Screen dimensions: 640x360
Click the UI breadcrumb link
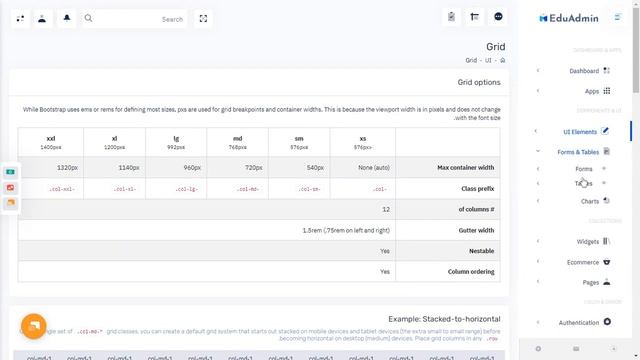(488, 60)
